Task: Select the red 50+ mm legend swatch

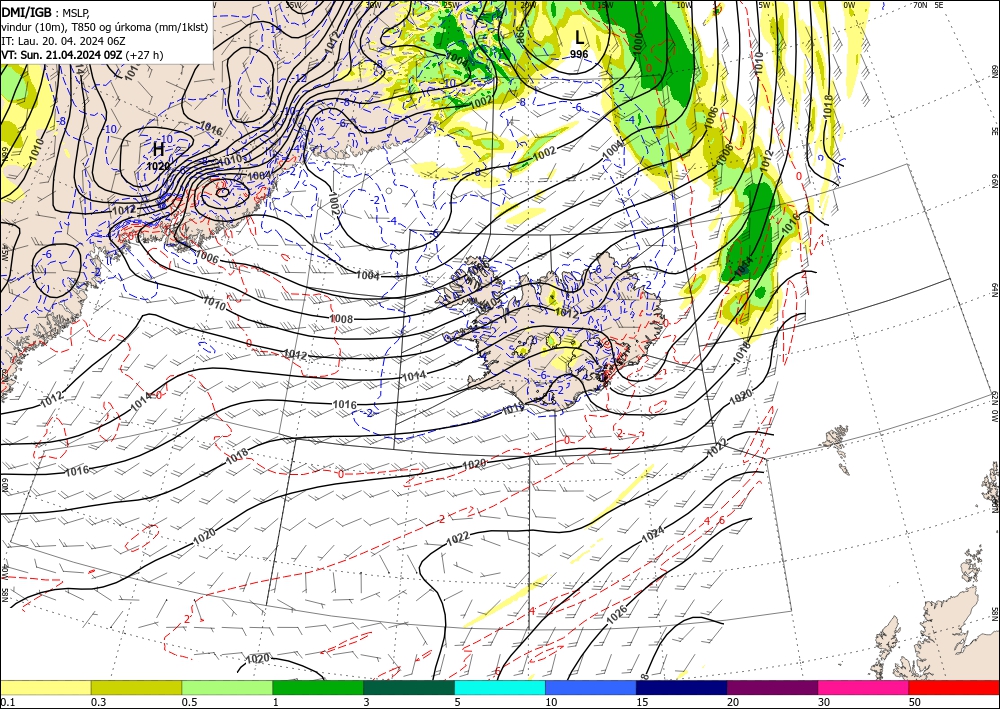Action: click(x=954, y=687)
